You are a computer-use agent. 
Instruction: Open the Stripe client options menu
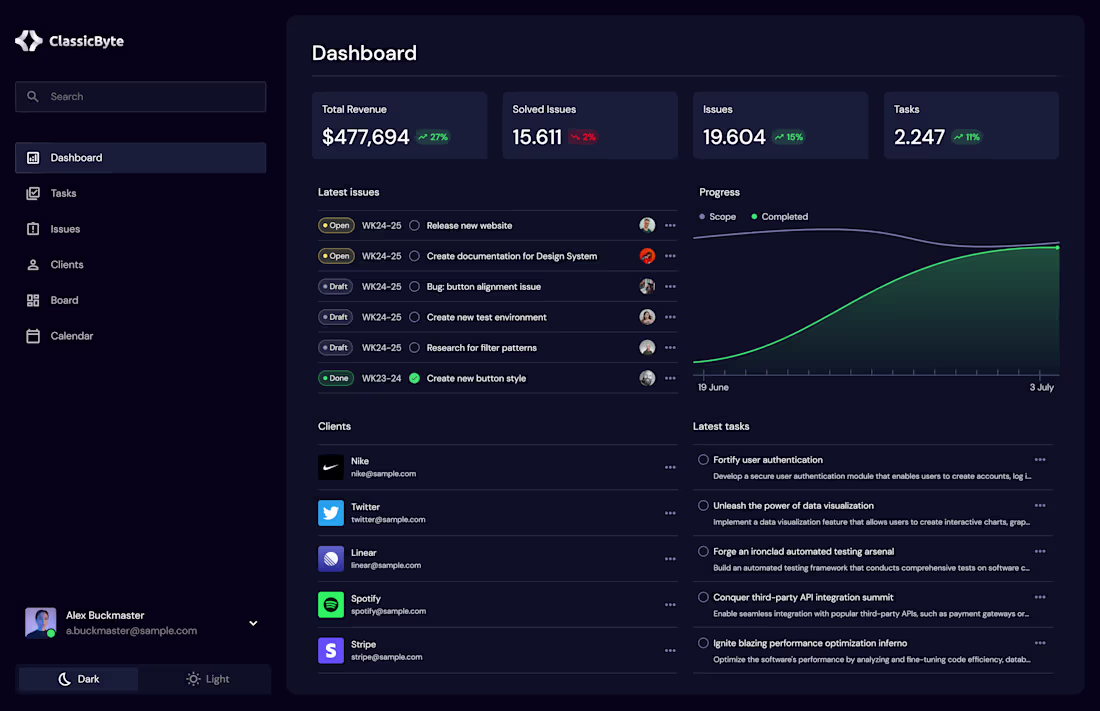click(670, 651)
